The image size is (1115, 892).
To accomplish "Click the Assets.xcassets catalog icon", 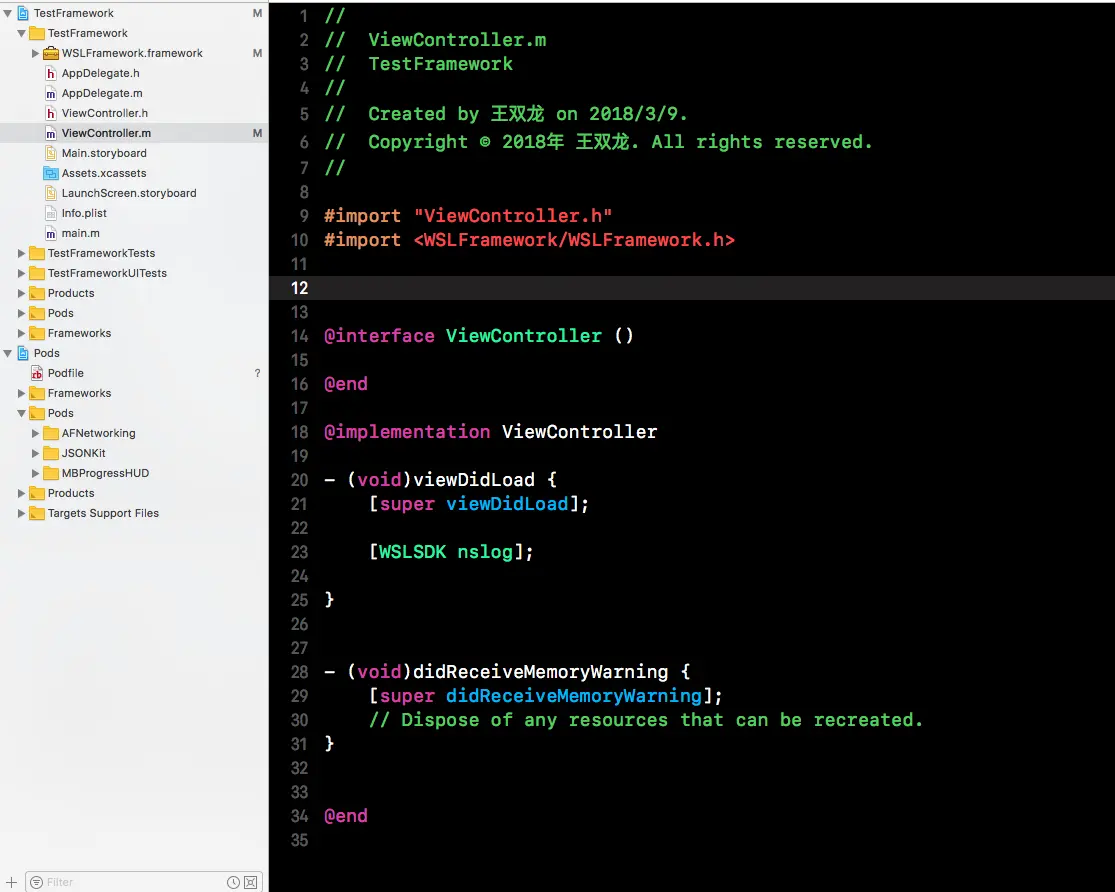I will 50,173.
